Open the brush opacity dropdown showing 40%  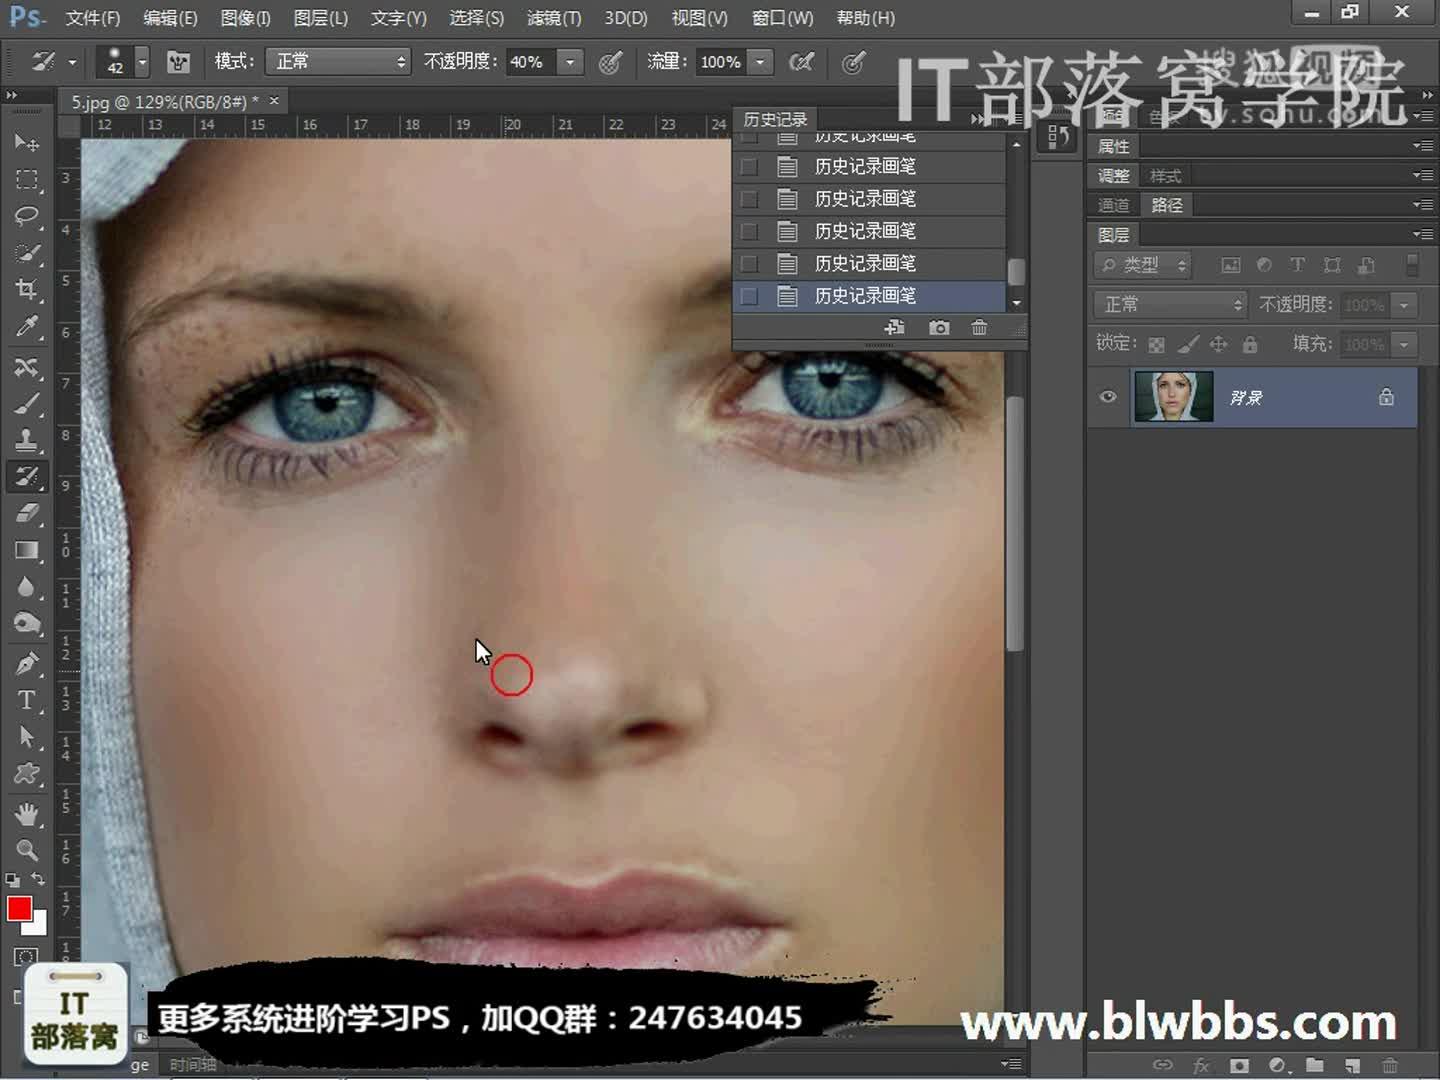pos(570,62)
